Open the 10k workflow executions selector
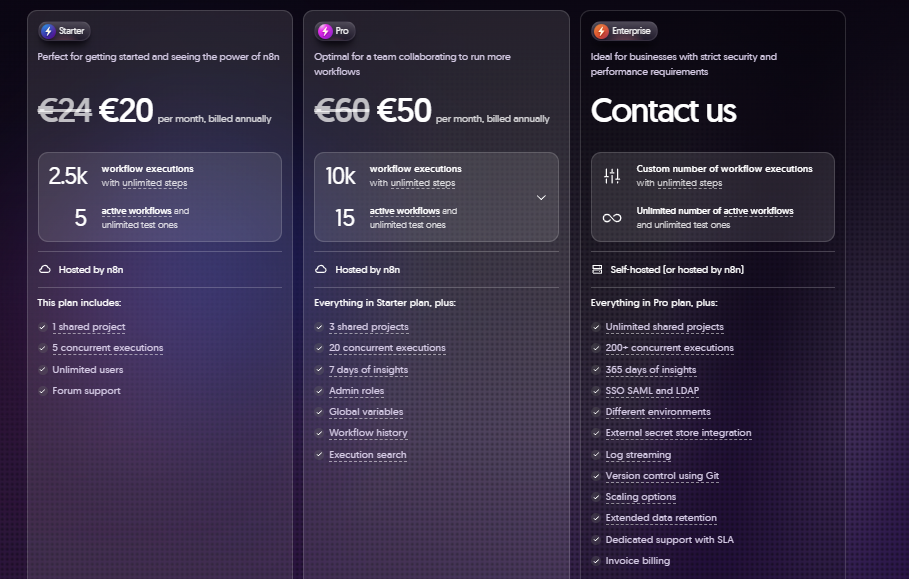Screen dimensions: 909x579 coord(437,176)
